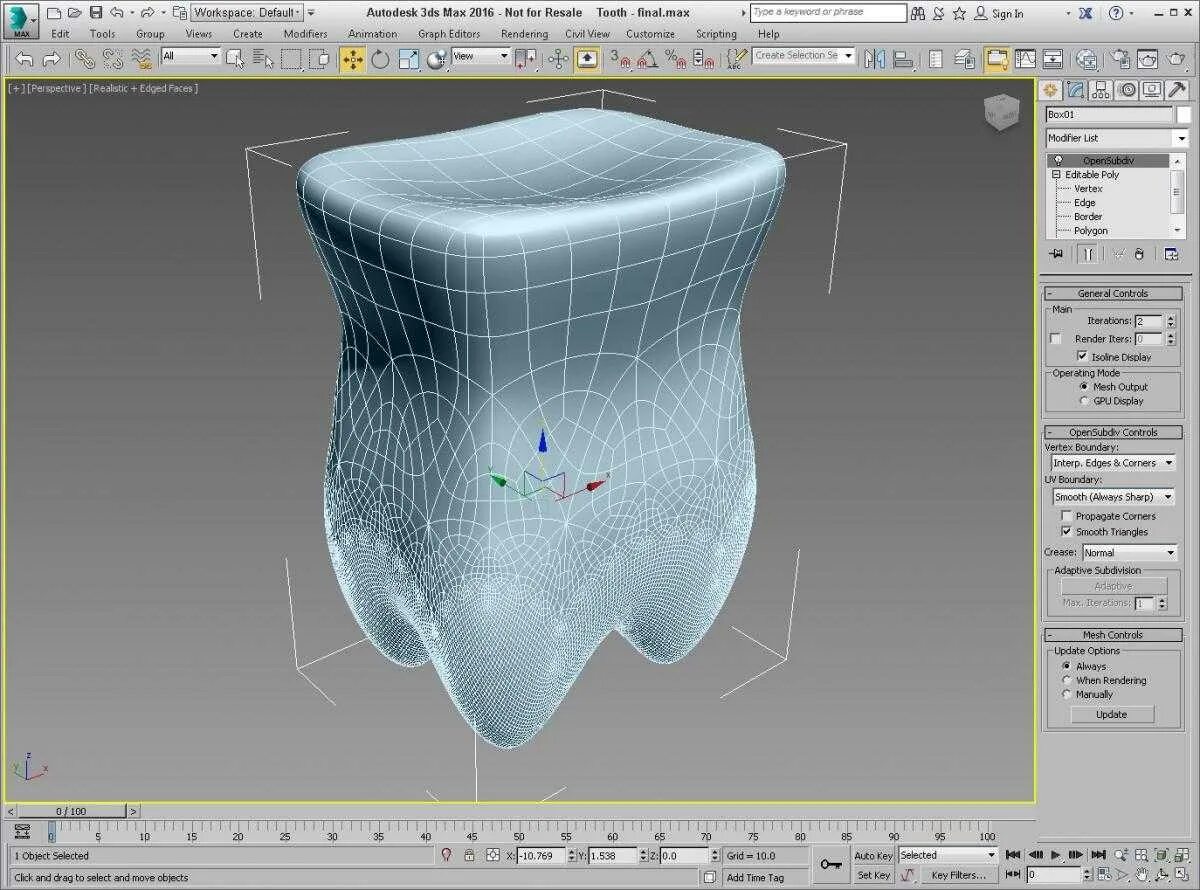Choose the Manually update option
The width and height of the screenshot is (1200, 890).
1067,694
